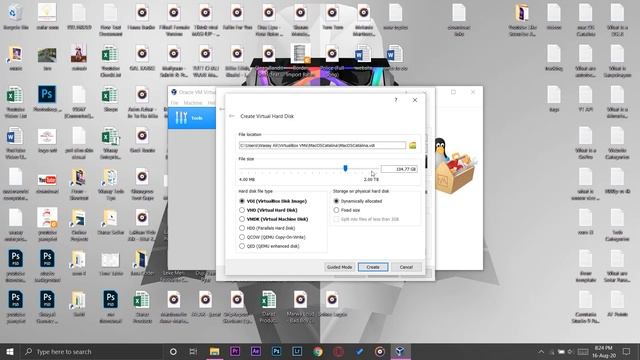Click the file location path field
640x360 pixels.
(x=322, y=145)
